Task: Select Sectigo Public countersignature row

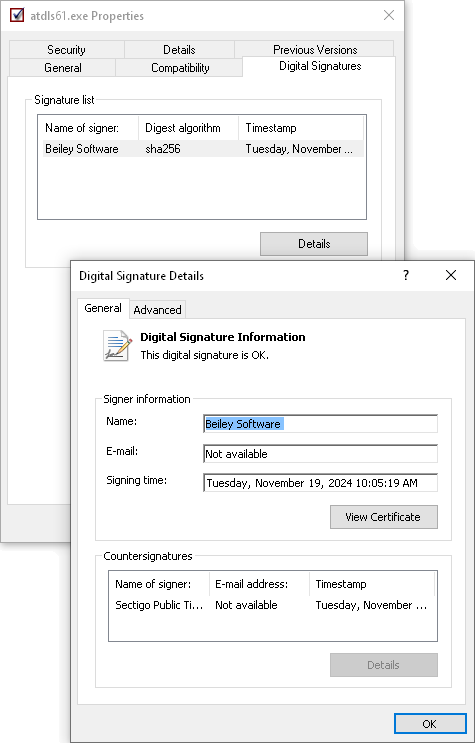Action: (273, 605)
